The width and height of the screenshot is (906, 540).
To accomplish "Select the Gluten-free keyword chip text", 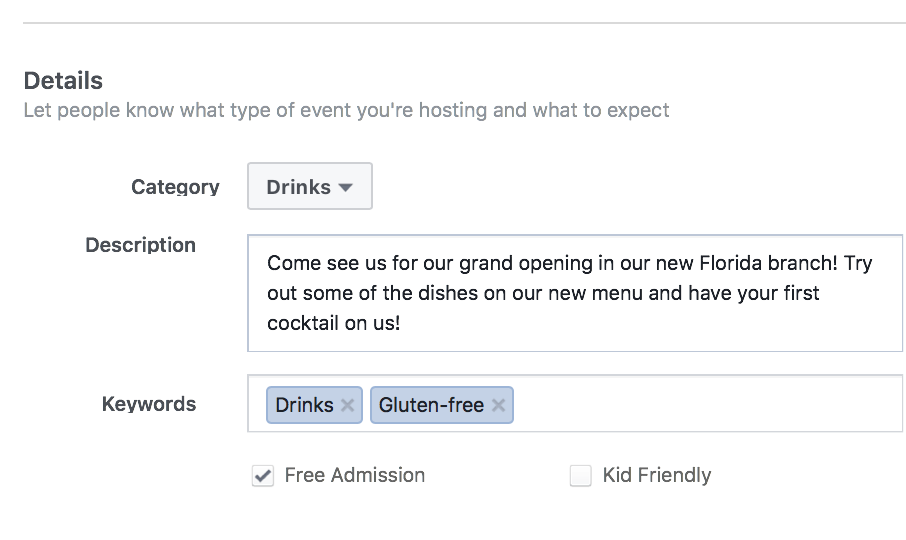I will click(x=431, y=405).
